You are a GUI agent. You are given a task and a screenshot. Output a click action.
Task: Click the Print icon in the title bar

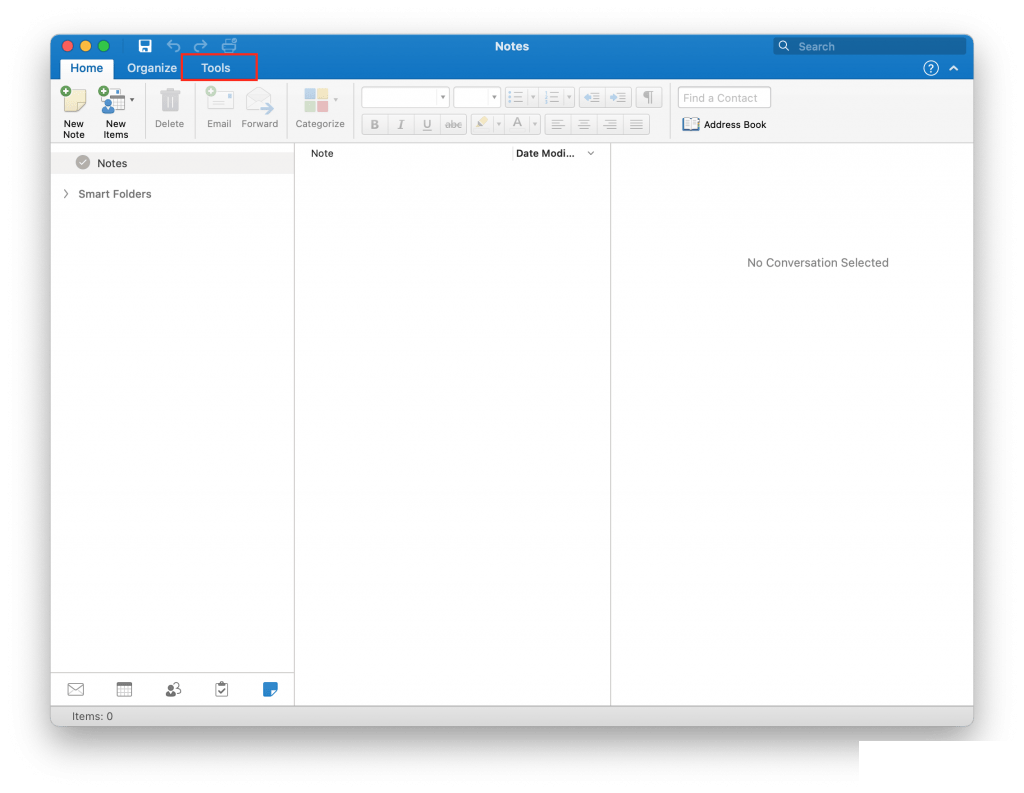pyautogui.click(x=229, y=46)
